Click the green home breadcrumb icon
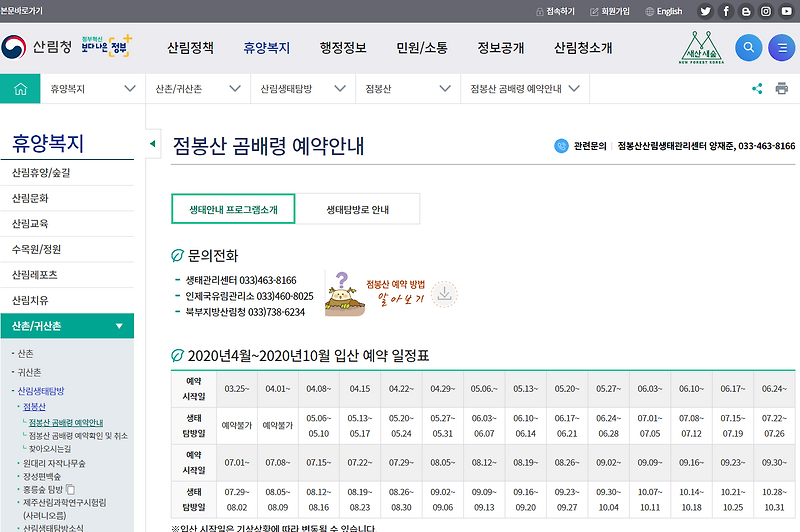 tap(20, 89)
